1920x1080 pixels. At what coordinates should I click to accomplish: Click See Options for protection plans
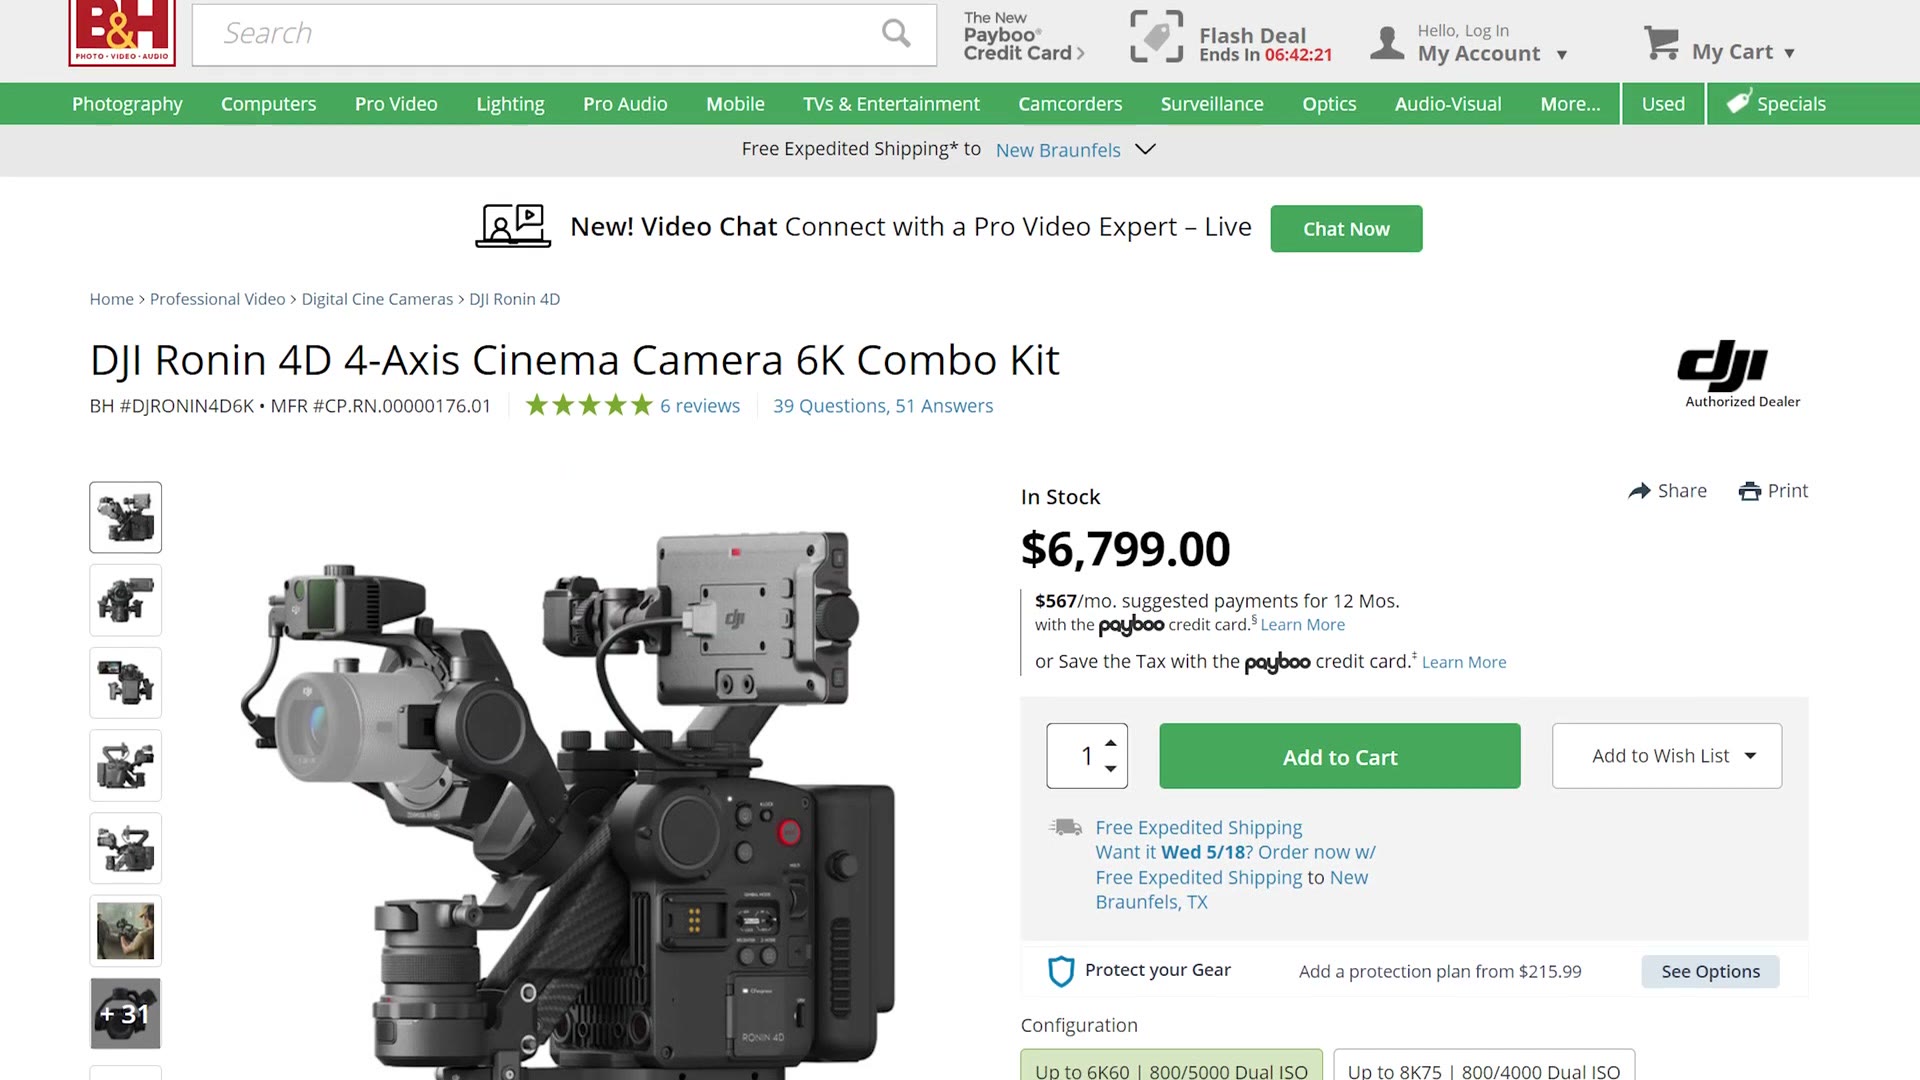pyautogui.click(x=1710, y=971)
